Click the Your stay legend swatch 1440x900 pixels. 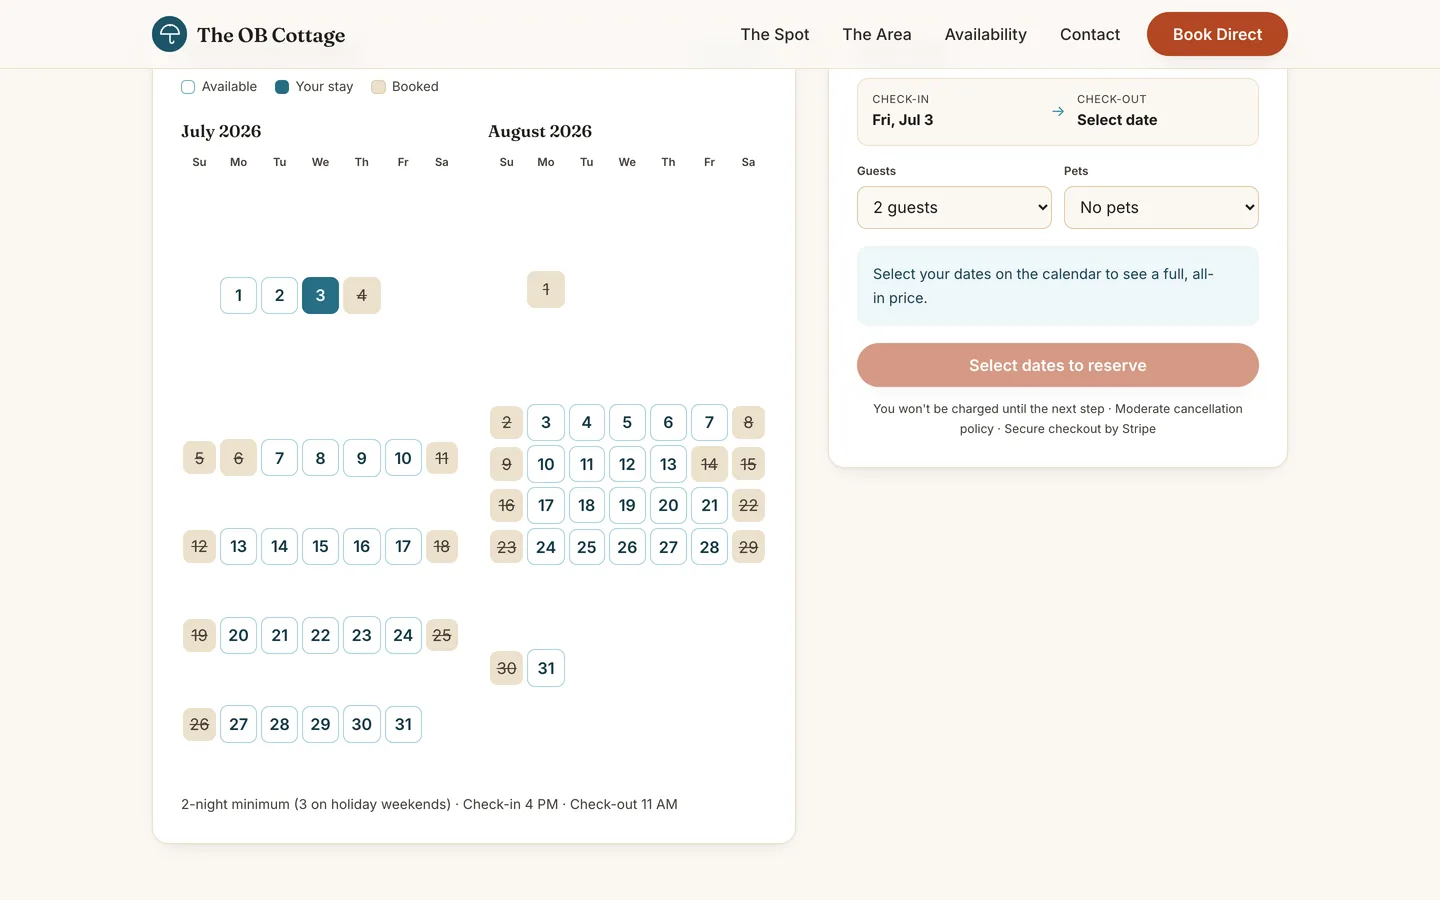pyautogui.click(x=282, y=87)
